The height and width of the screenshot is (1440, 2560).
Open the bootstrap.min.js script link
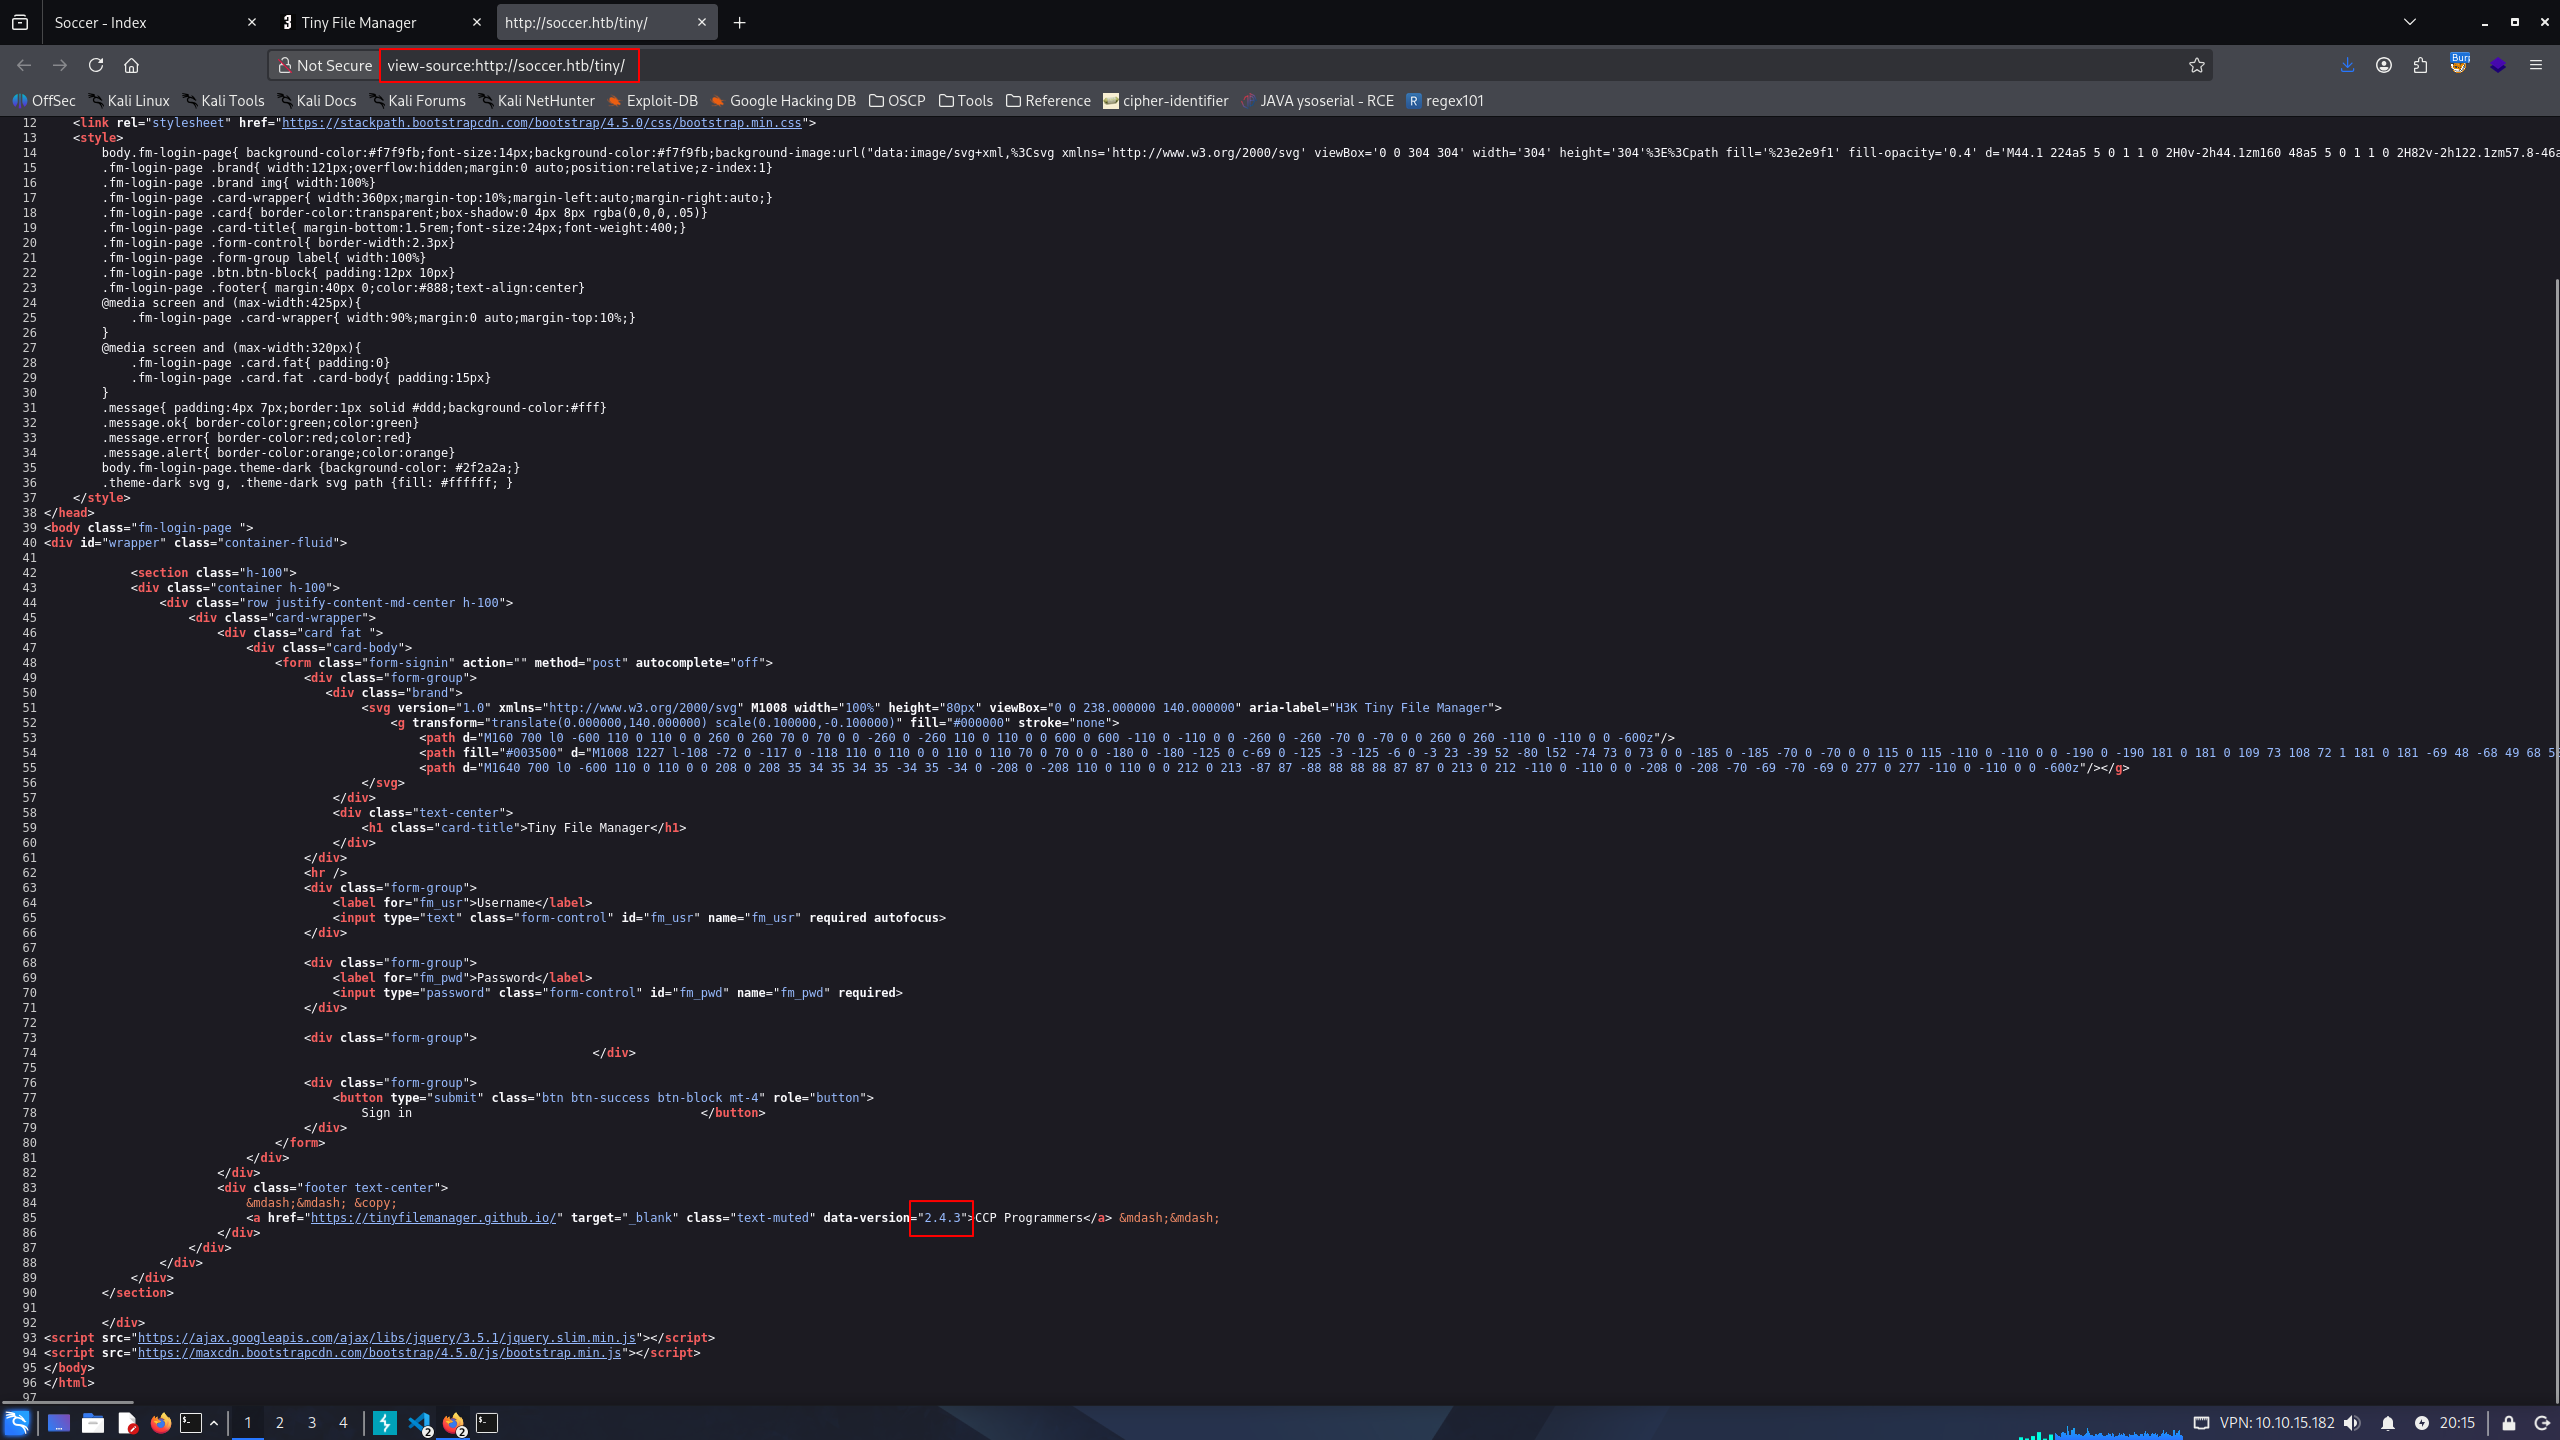click(380, 1353)
